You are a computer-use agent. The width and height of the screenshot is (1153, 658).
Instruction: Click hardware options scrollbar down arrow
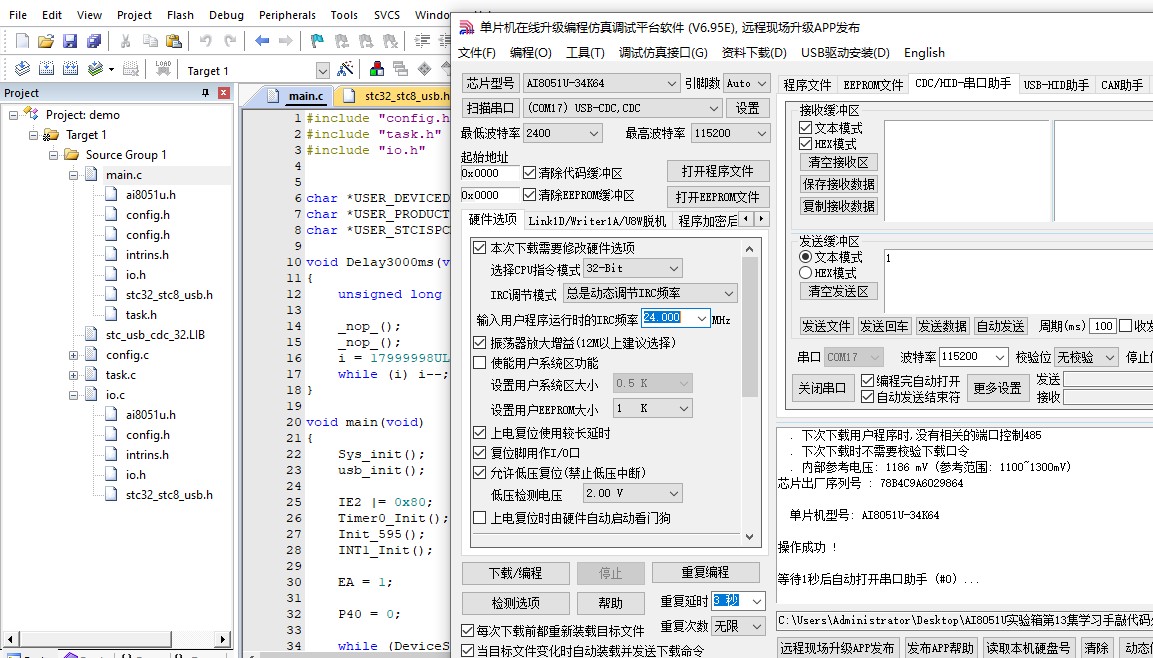[x=749, y=537]
